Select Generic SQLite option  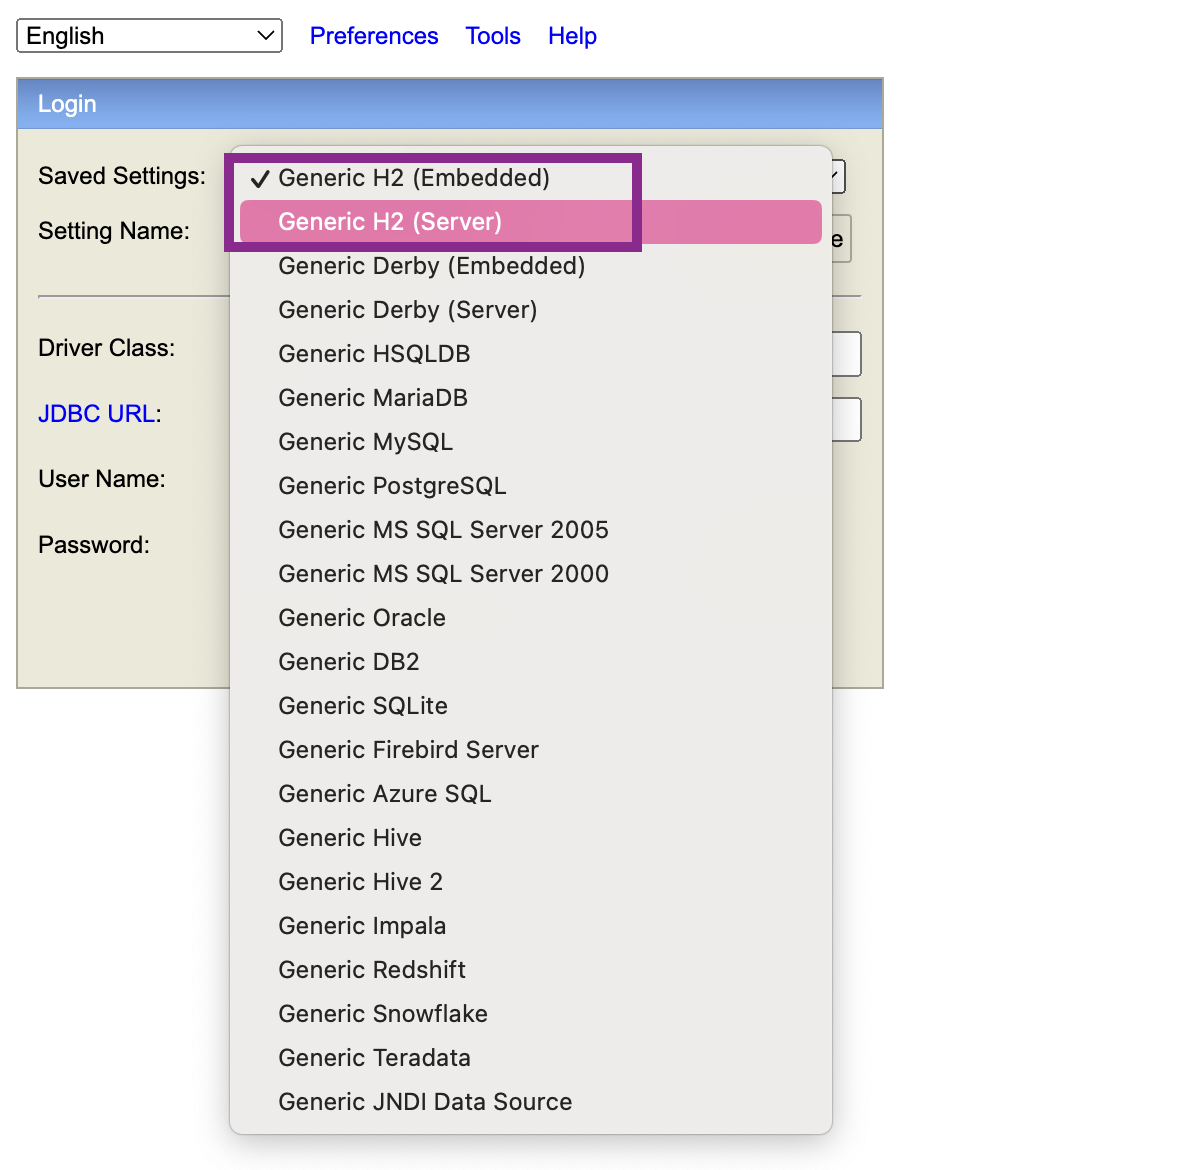531,706
